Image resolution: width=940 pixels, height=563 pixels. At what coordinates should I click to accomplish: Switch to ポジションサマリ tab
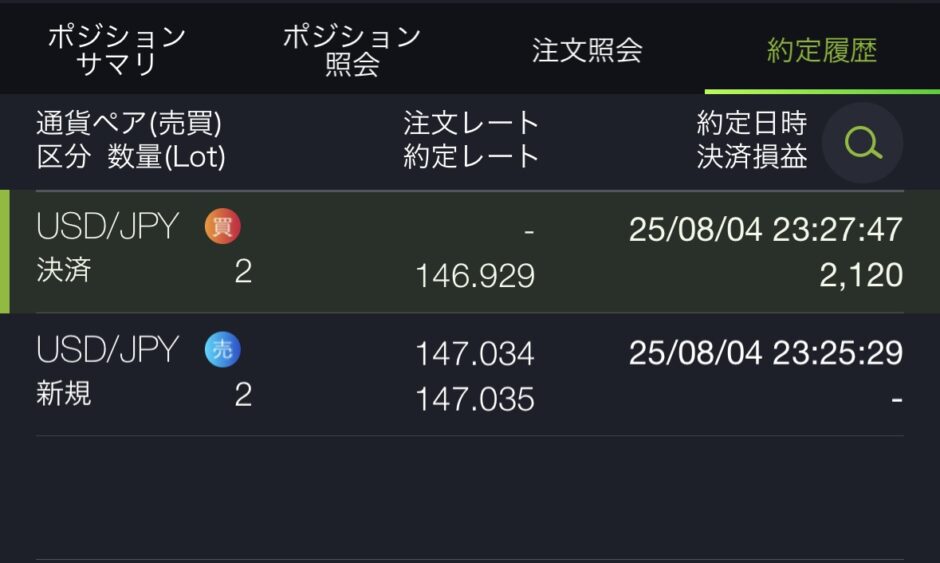[117, 50]
